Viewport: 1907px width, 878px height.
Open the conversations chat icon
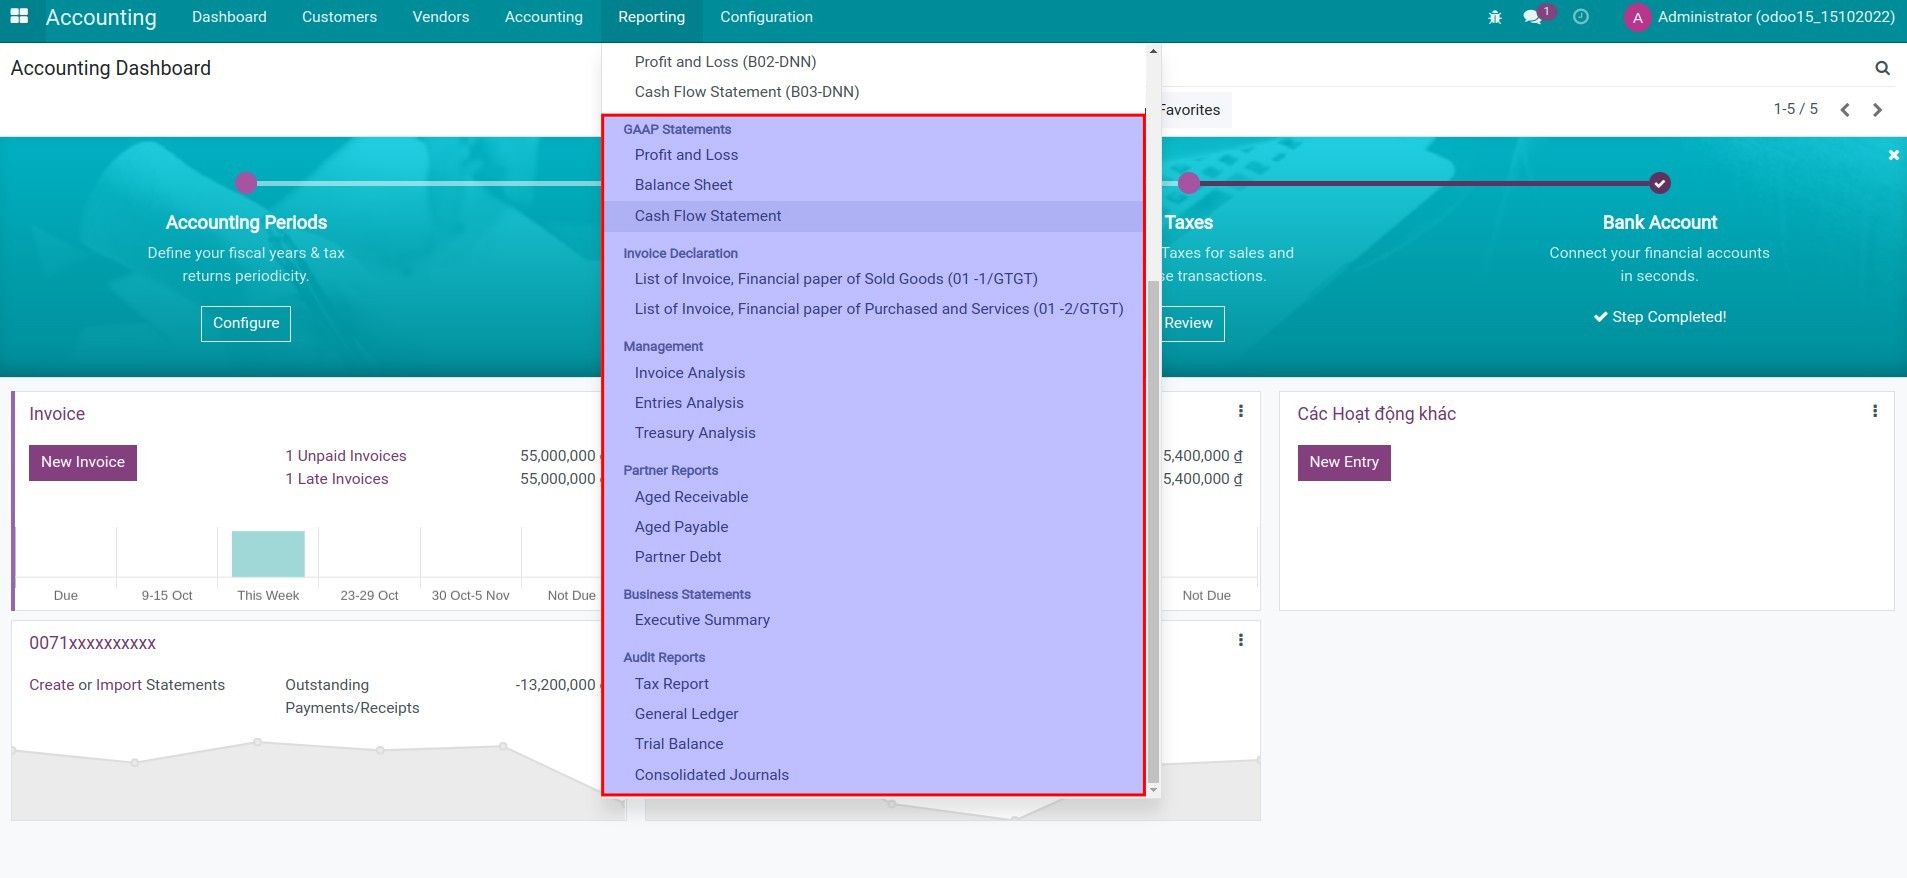pyautogui.click(x=1532, y=17)
